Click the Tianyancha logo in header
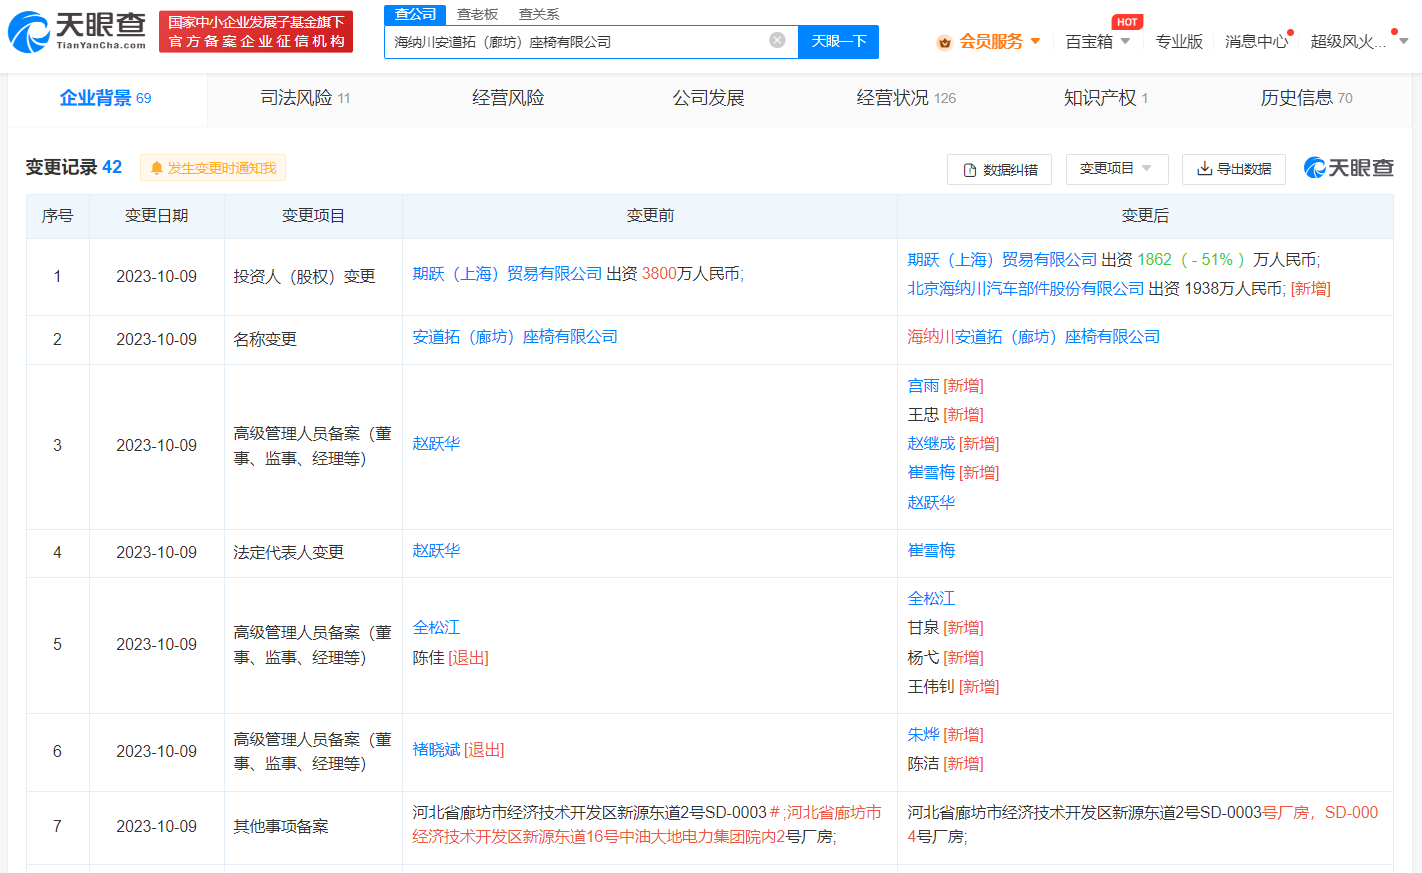 [x=77, y=31]
